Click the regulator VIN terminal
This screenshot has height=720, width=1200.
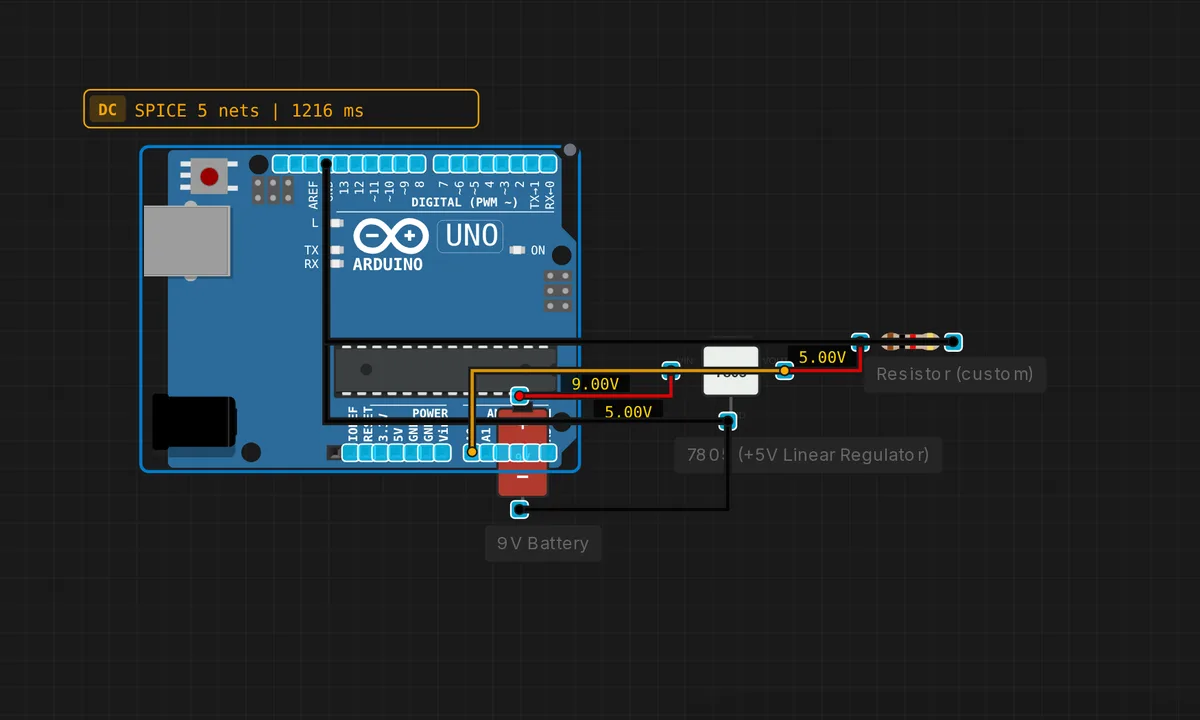672,371
